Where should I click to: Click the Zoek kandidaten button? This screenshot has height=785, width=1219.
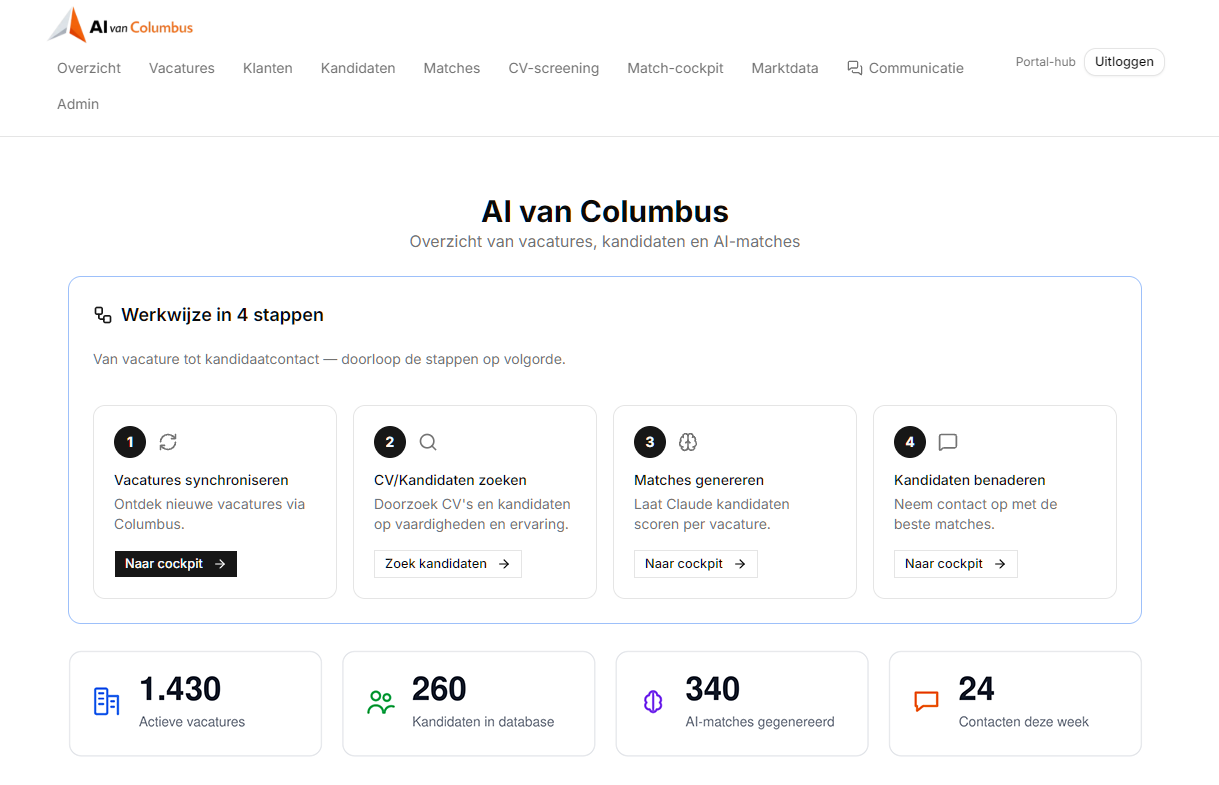point(448,564)
